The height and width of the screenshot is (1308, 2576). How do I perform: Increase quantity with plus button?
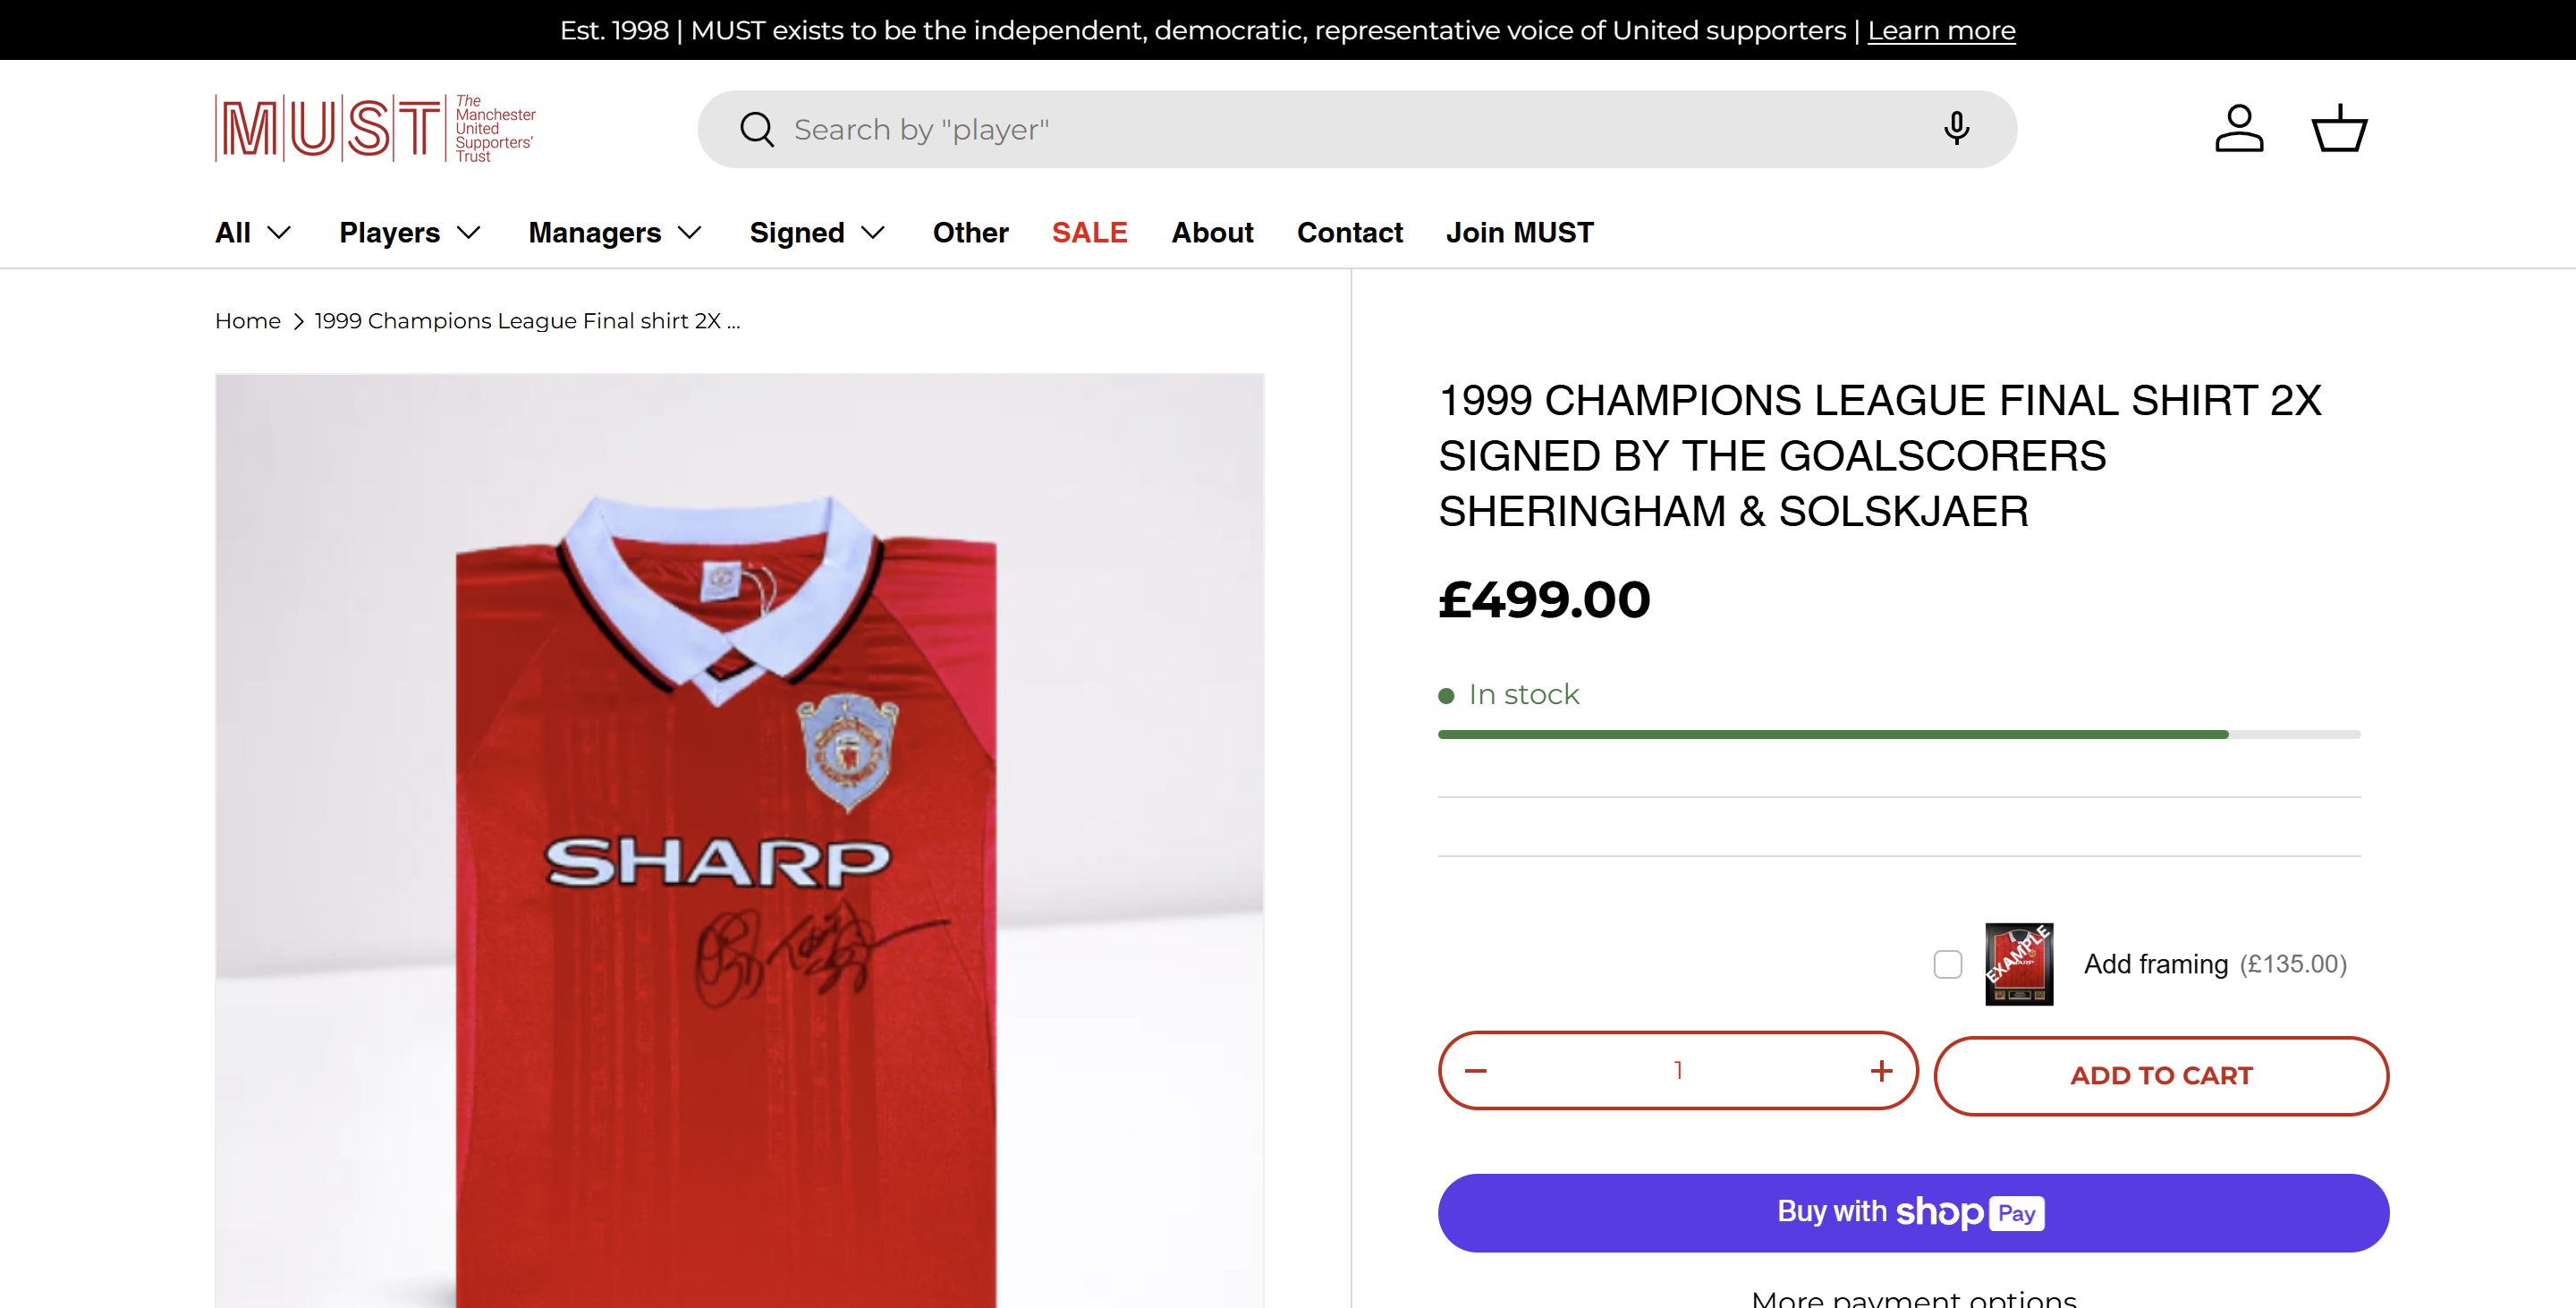(x=1881, y=1071)
